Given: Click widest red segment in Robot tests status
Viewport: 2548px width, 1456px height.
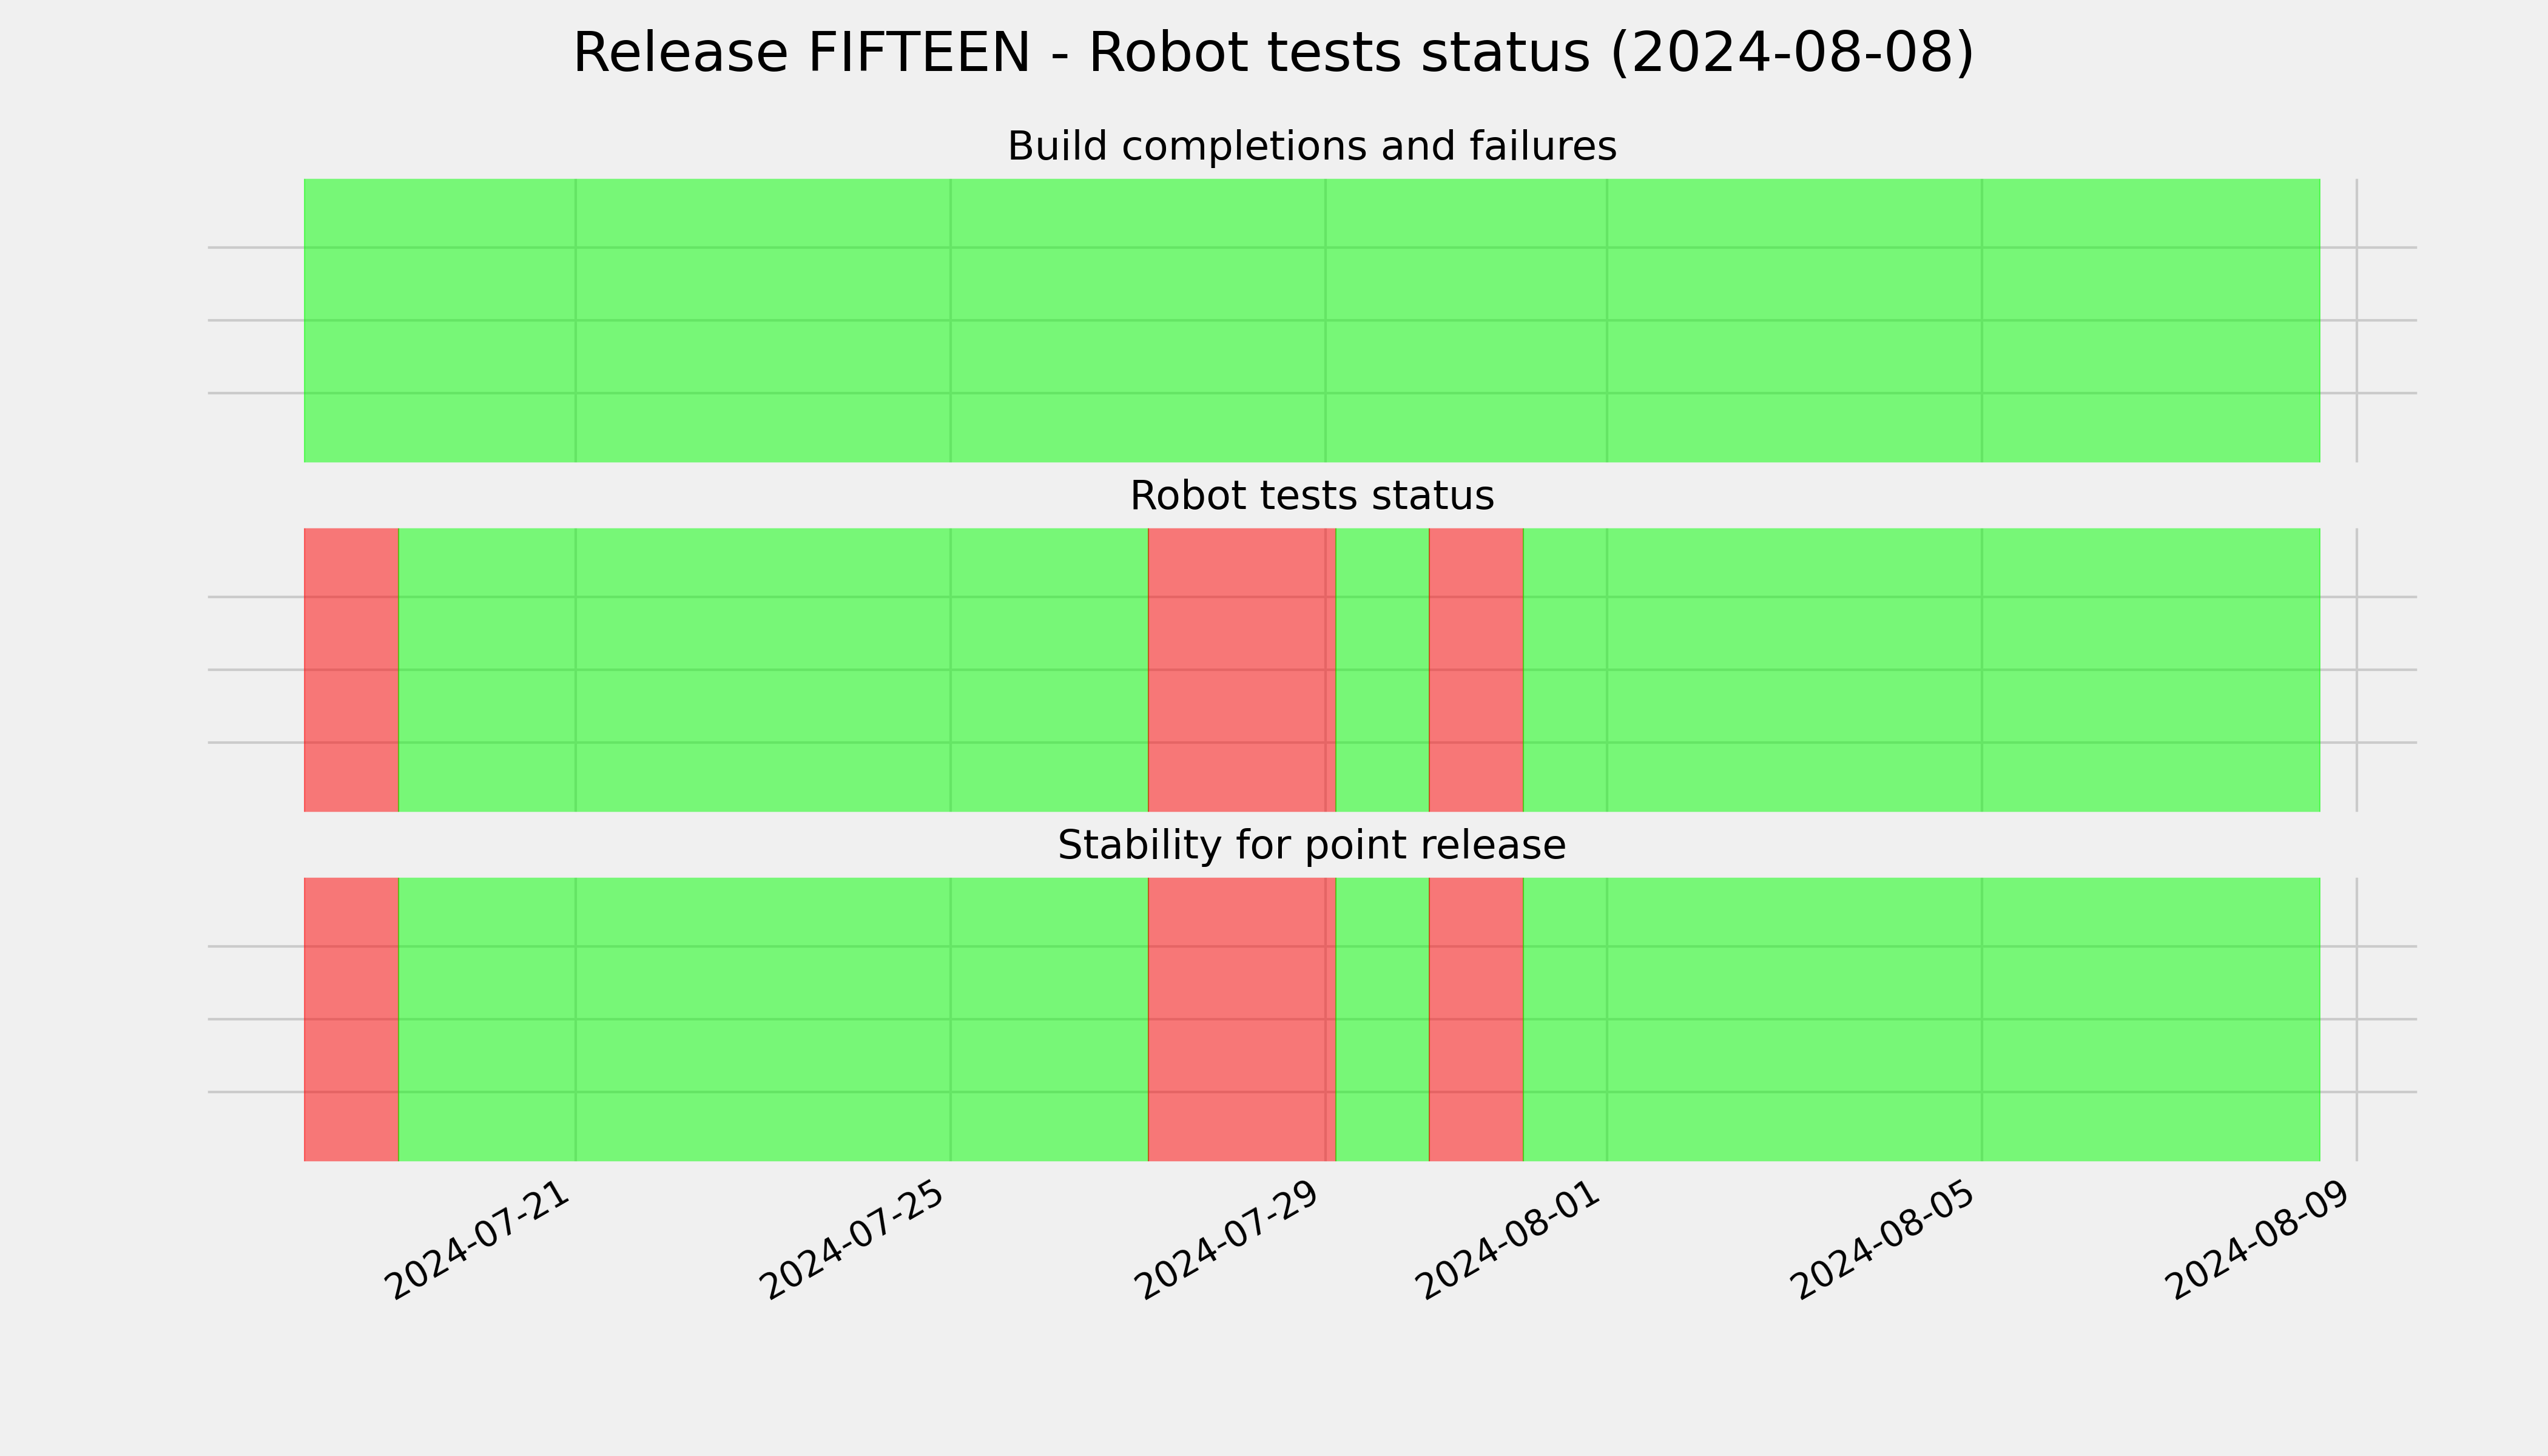Looking at the screenshot, I should click(x=1242, y=670).
